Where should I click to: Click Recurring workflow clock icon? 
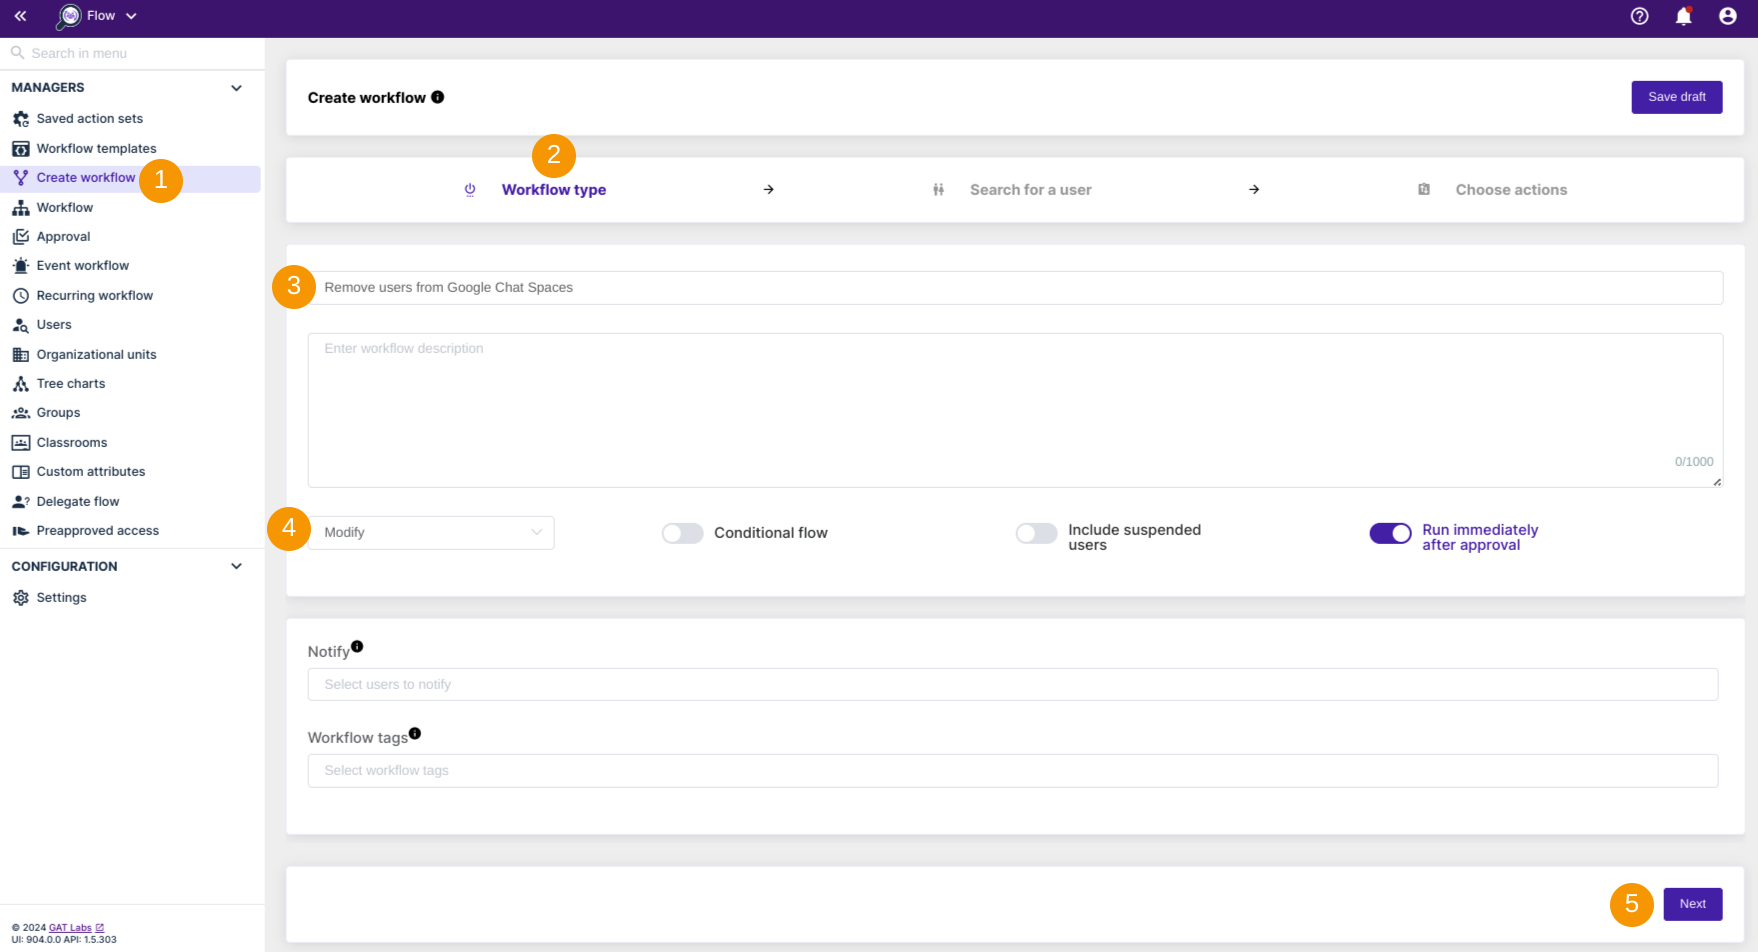coord(21,296)
